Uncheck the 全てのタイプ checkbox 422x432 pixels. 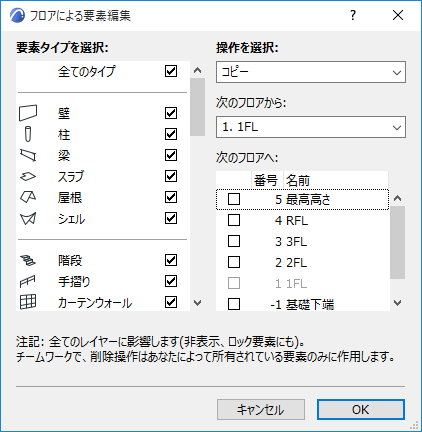171,71
